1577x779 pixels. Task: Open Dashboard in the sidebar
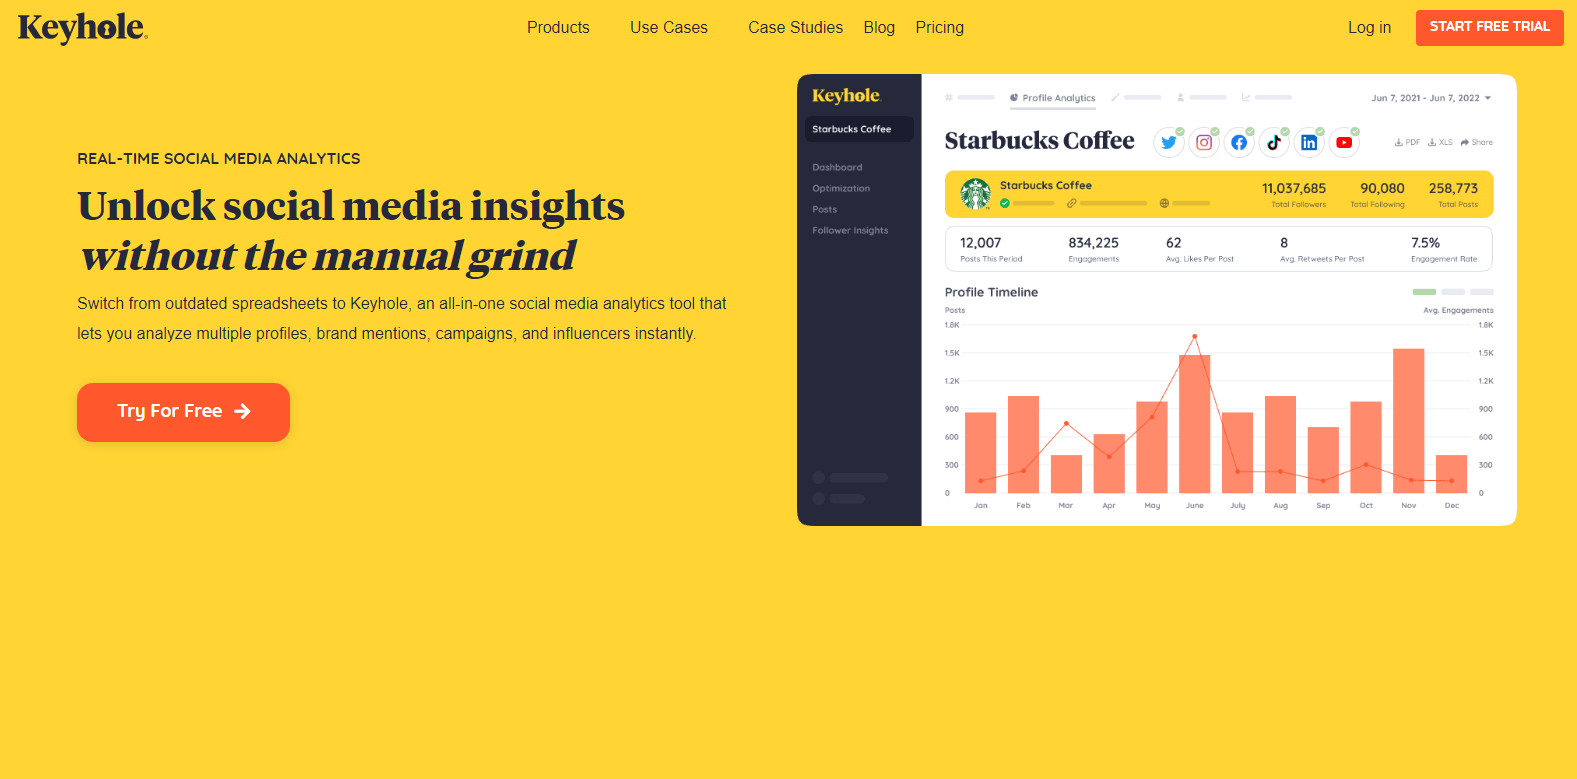coord(837,168)
